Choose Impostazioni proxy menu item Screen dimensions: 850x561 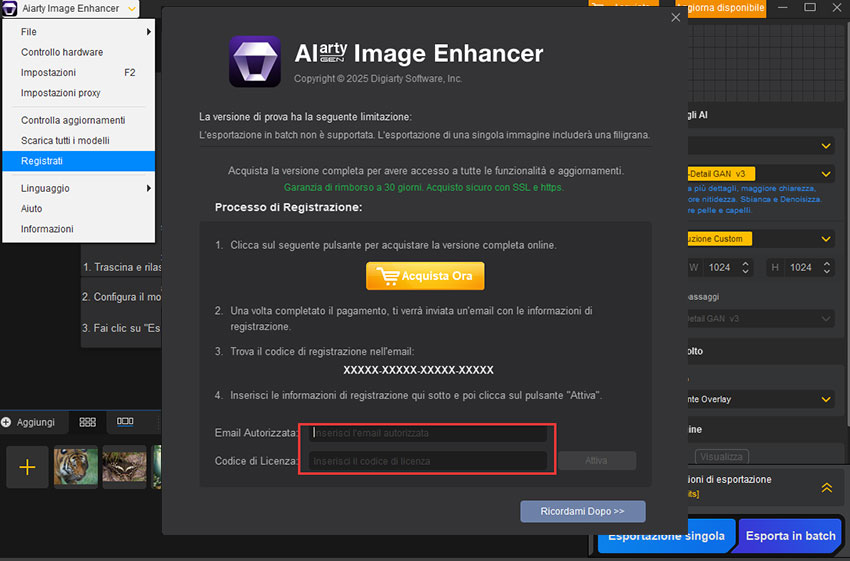click(79, 93)
